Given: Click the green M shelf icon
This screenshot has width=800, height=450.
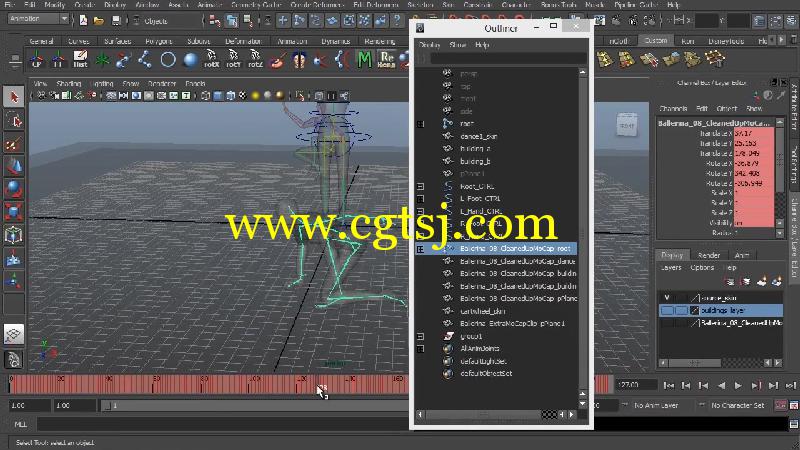Looking at the screenshot, I should 364,60.
